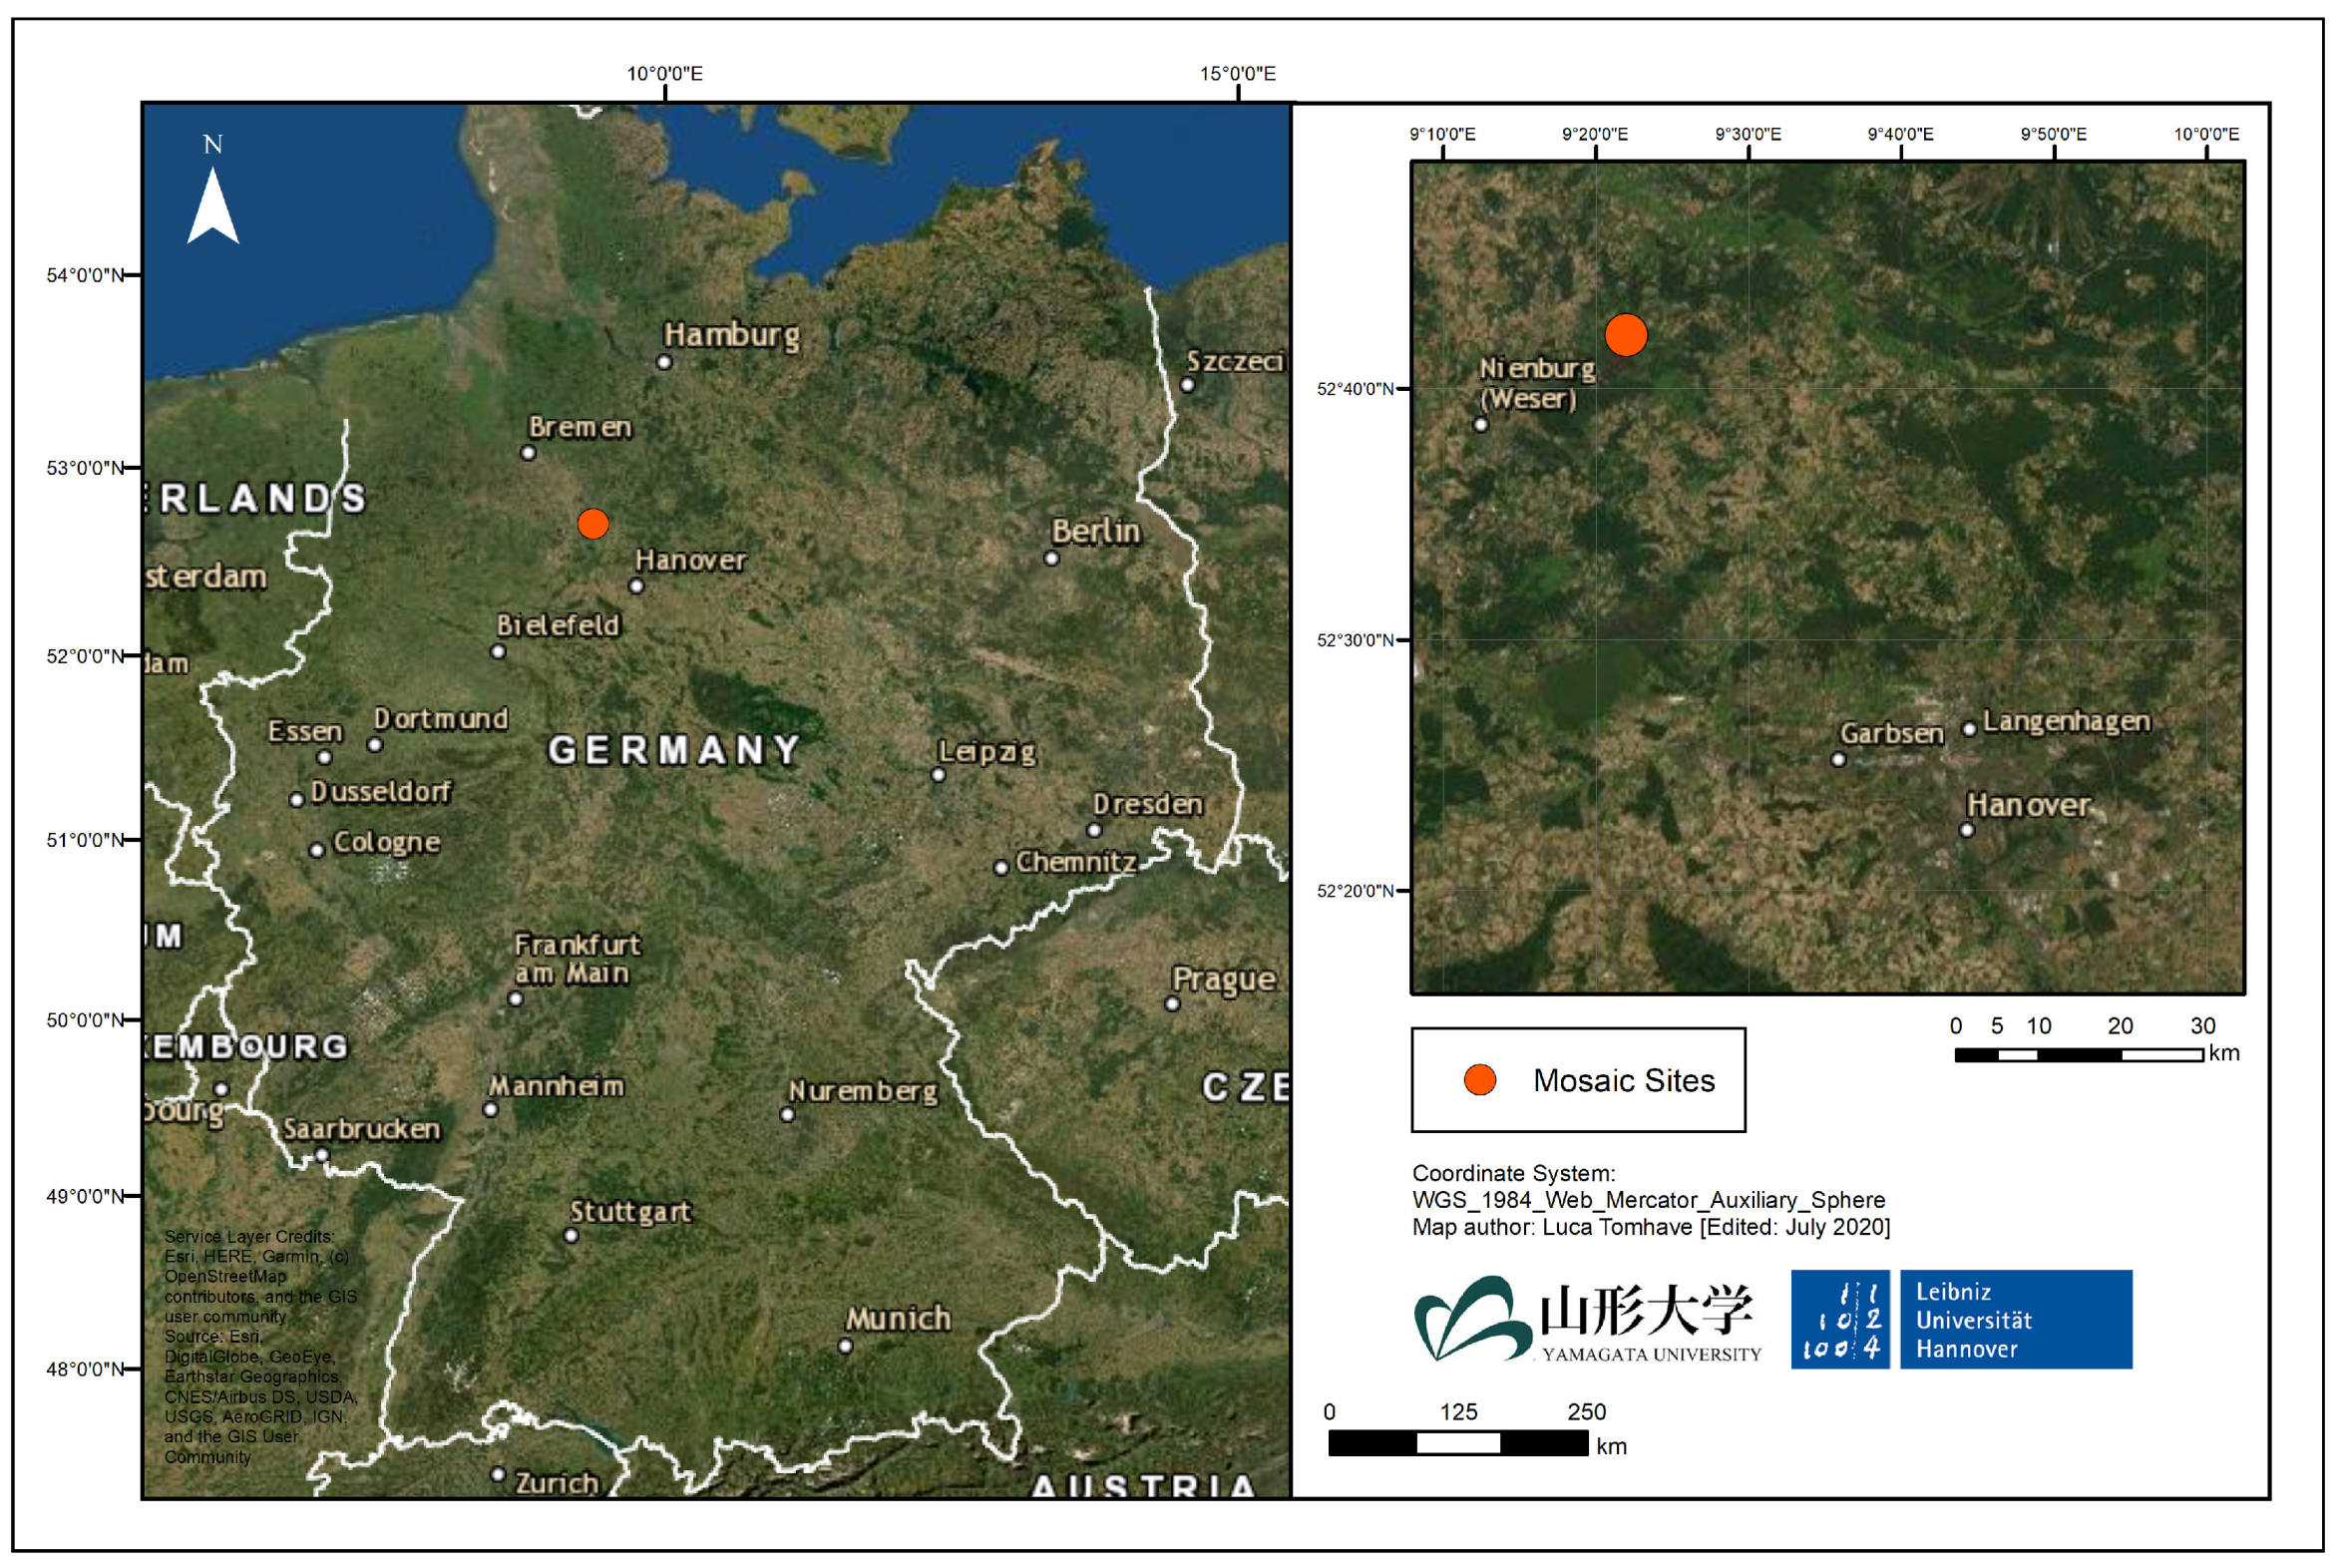Click the 0-250 km scale bar
2343x1568 pixels.
[x=1457, y=1443]
